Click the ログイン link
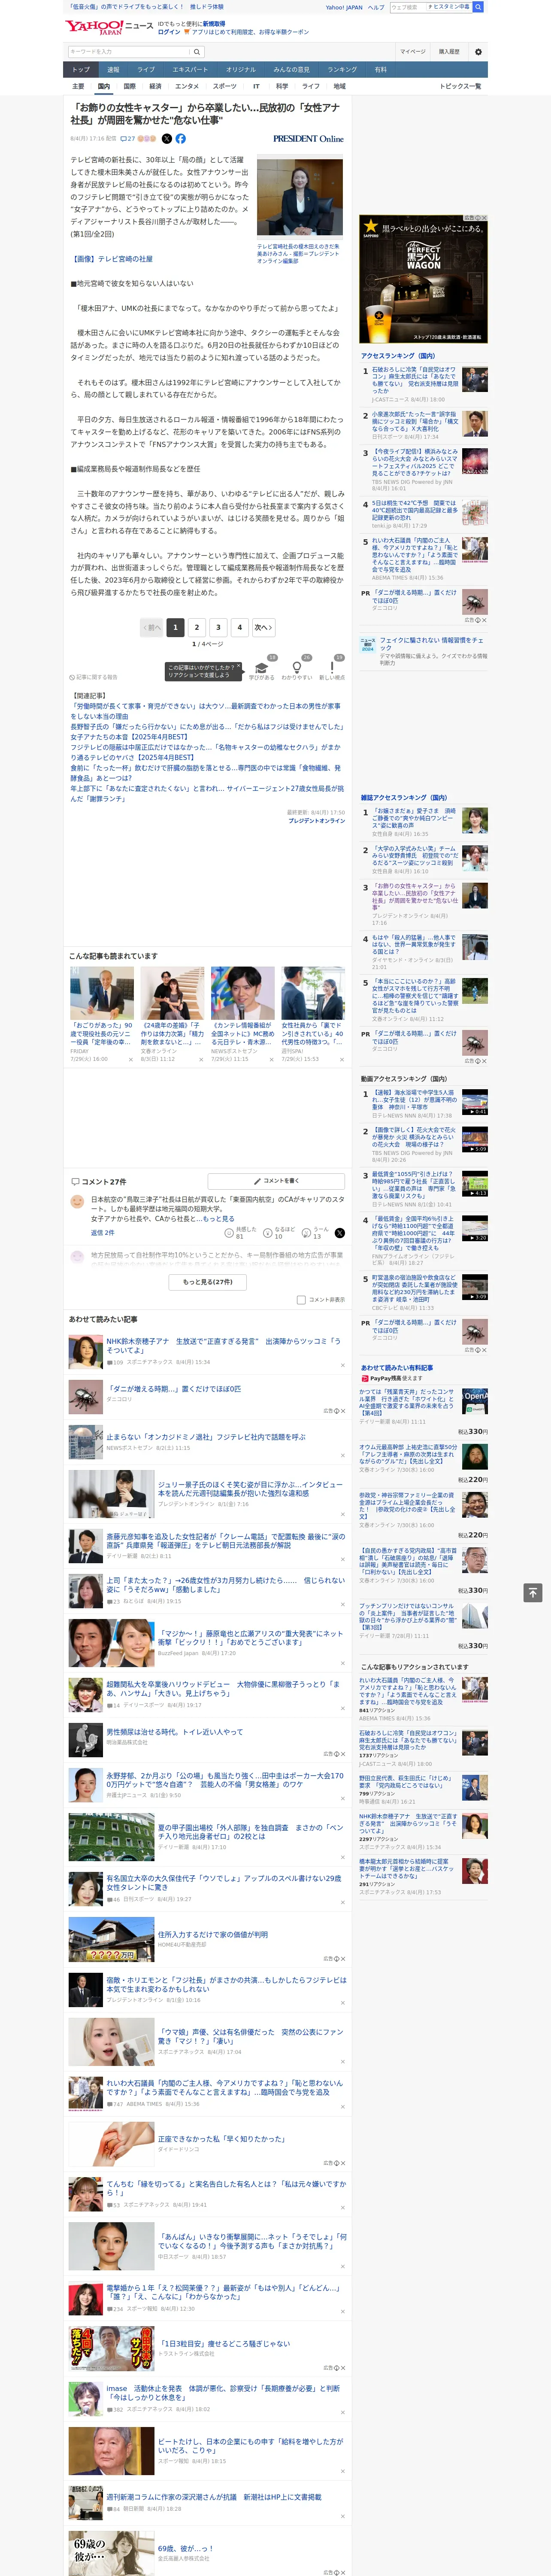This screenshot has height=2576, width=551. click(x=169, y=32)
